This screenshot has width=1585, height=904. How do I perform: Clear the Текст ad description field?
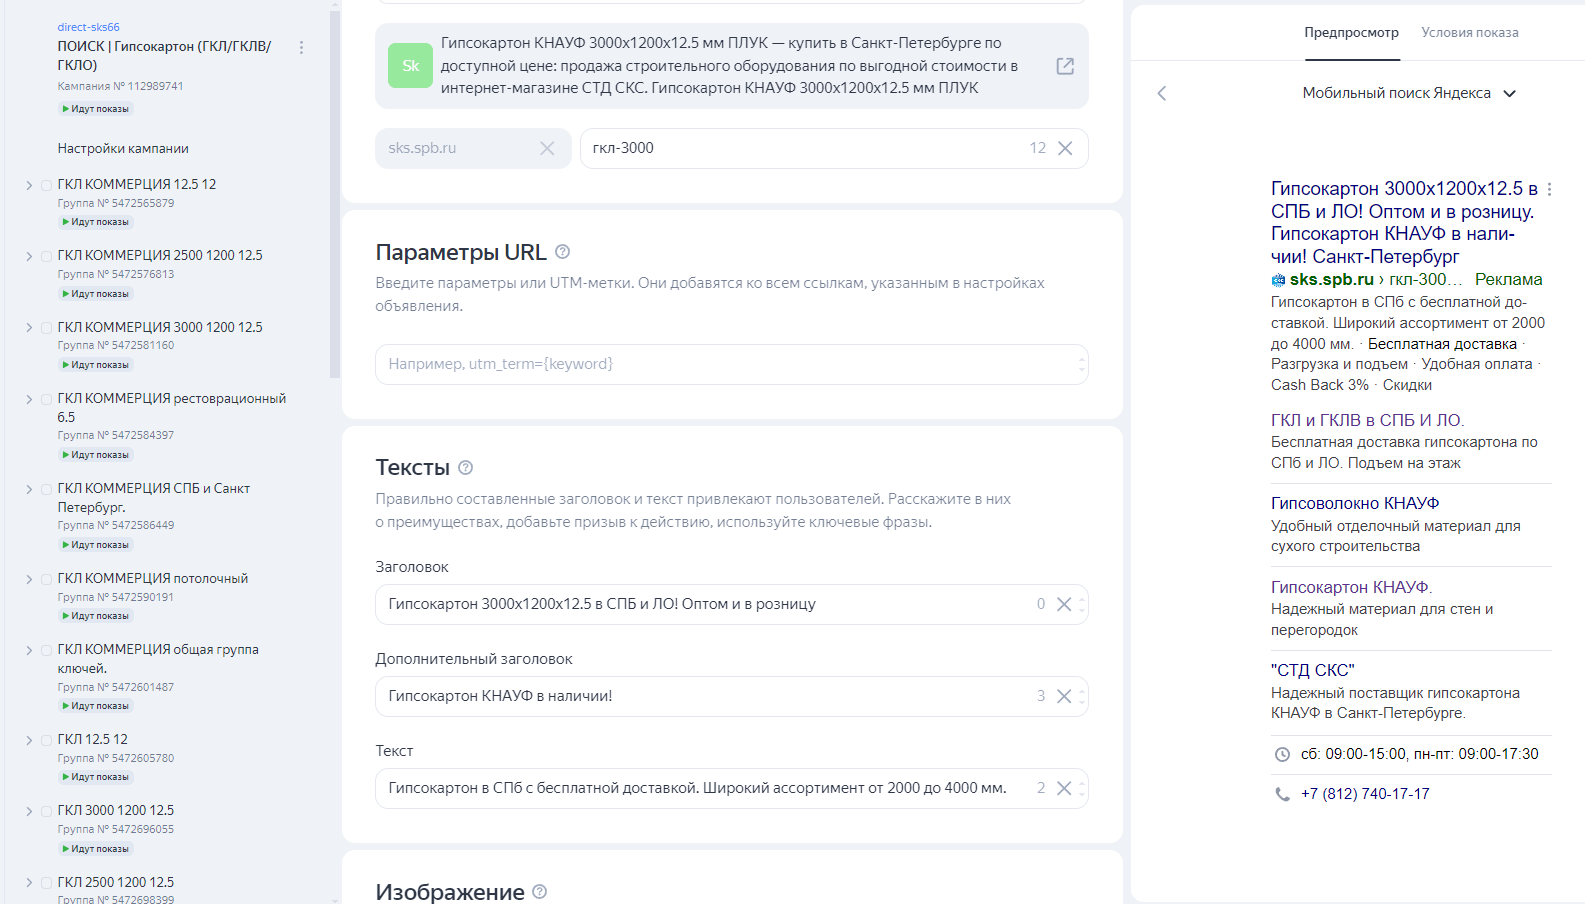coord(1064,788)
